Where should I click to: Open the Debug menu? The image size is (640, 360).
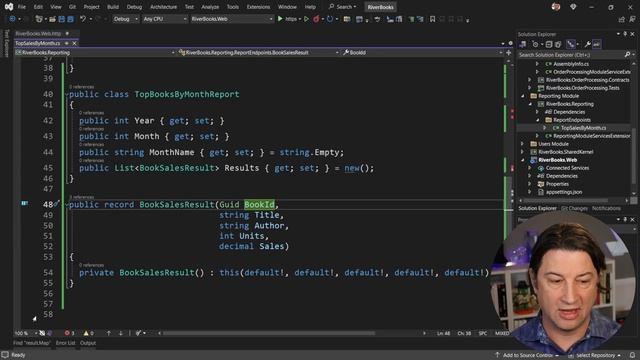[x=134, y=7]
